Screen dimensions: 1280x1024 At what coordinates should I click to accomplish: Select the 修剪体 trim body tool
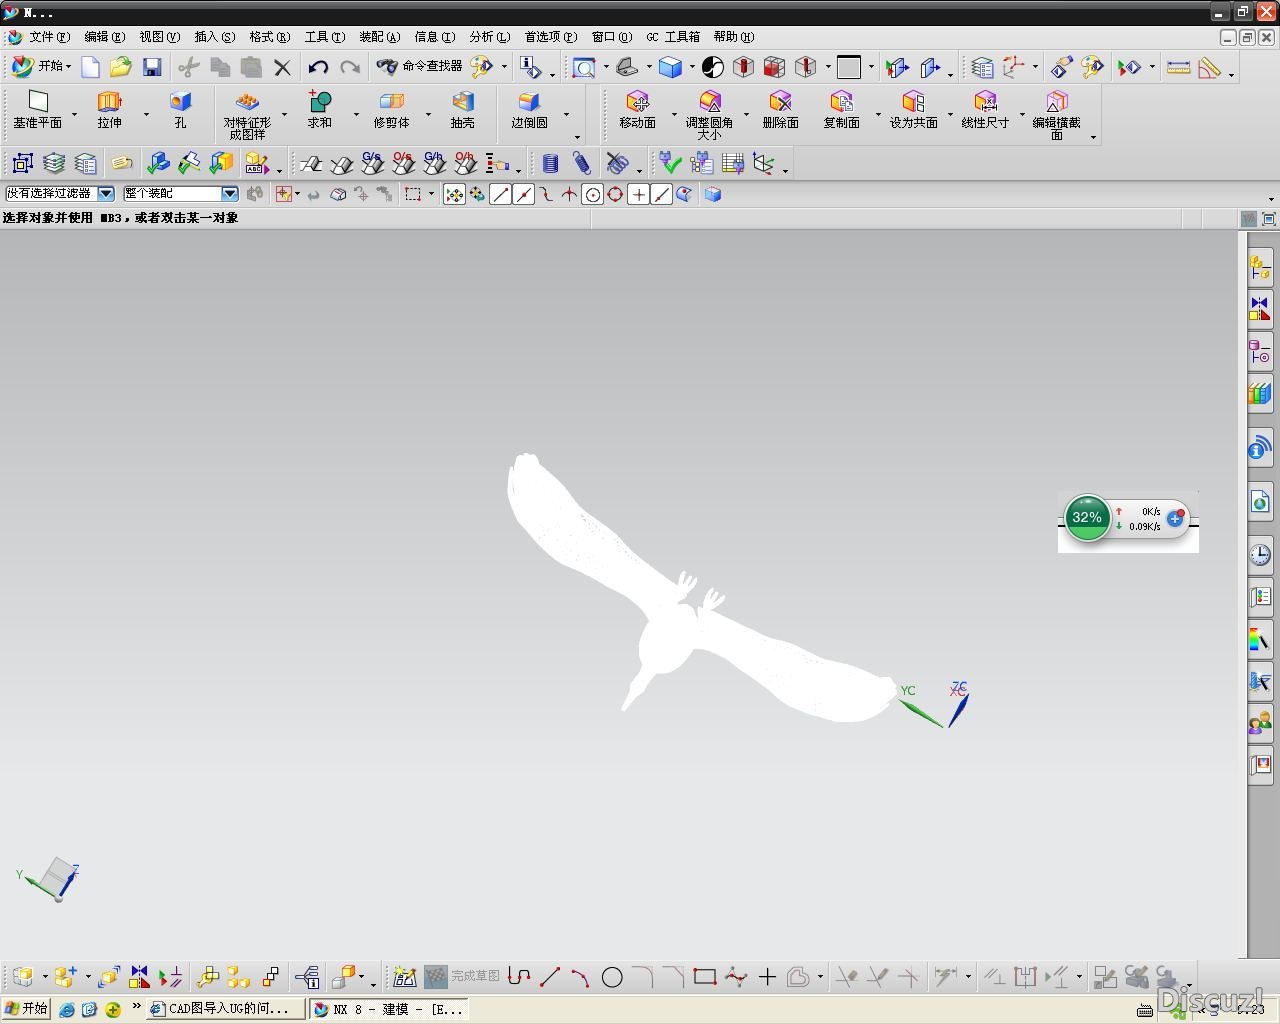[391, 110]
